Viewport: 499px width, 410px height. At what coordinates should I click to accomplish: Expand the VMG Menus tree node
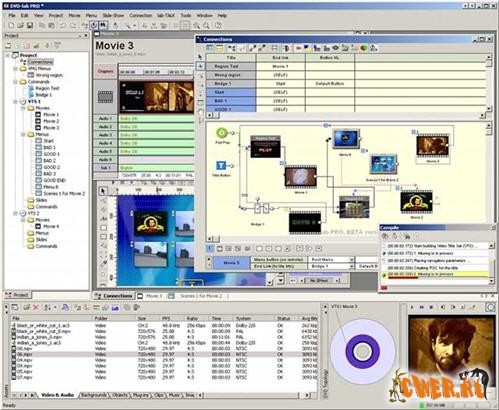click(16, 68)
